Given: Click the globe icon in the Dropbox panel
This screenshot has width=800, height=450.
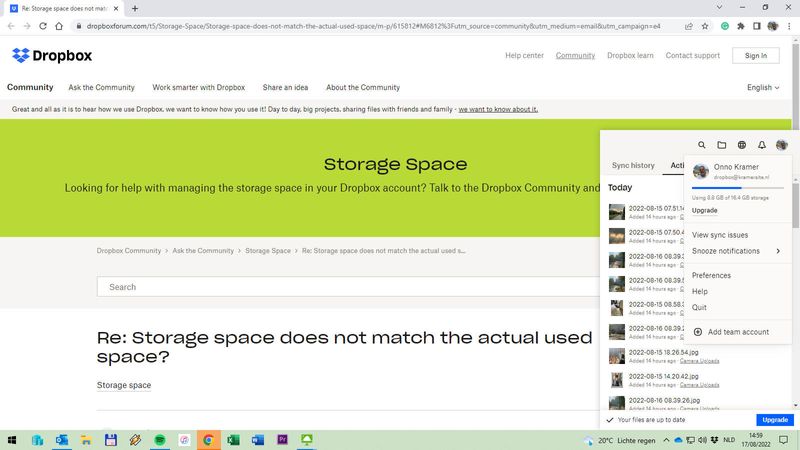Looking at the screenshot, I should (x=742, y=145).
